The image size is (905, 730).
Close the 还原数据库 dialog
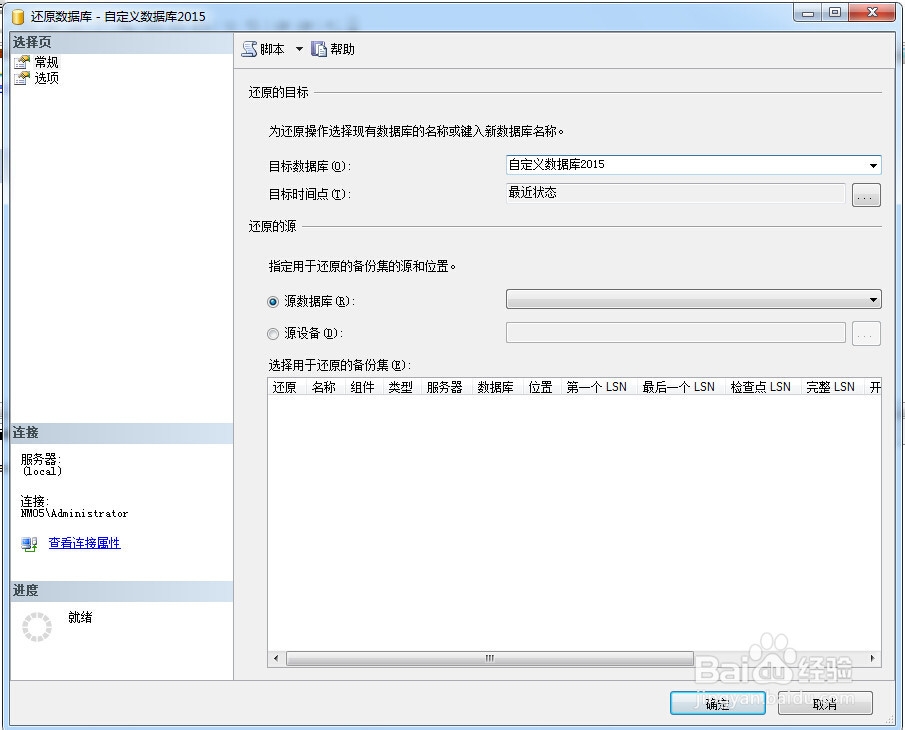(x=872, y=13)
